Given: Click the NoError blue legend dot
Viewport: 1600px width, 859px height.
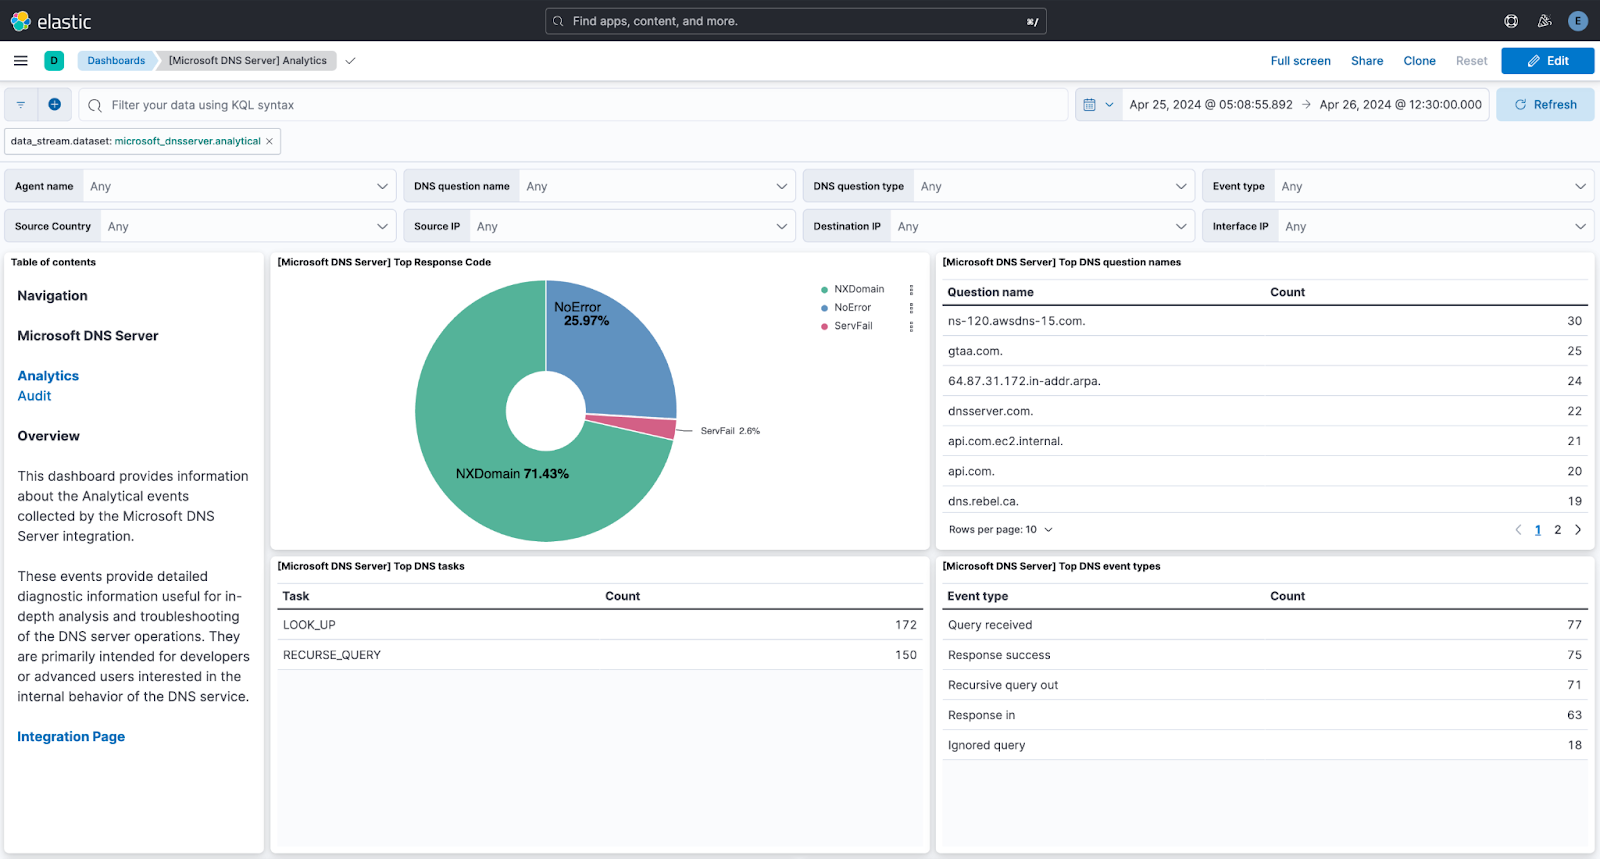Looking at the screenshot, I should [824, 308].
